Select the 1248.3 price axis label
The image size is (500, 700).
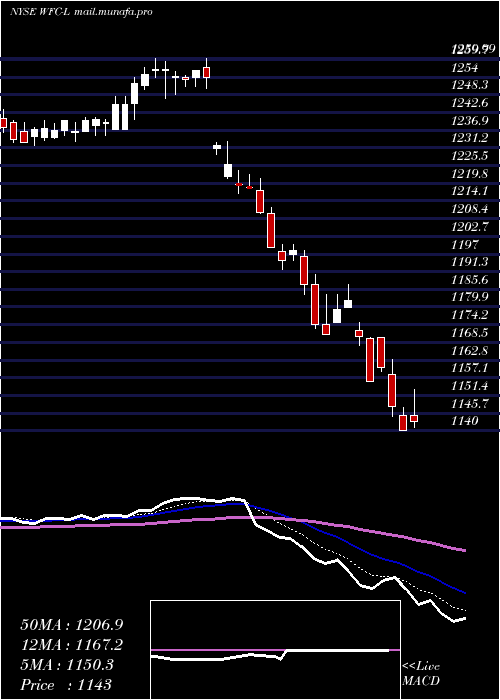pos(469,85)
